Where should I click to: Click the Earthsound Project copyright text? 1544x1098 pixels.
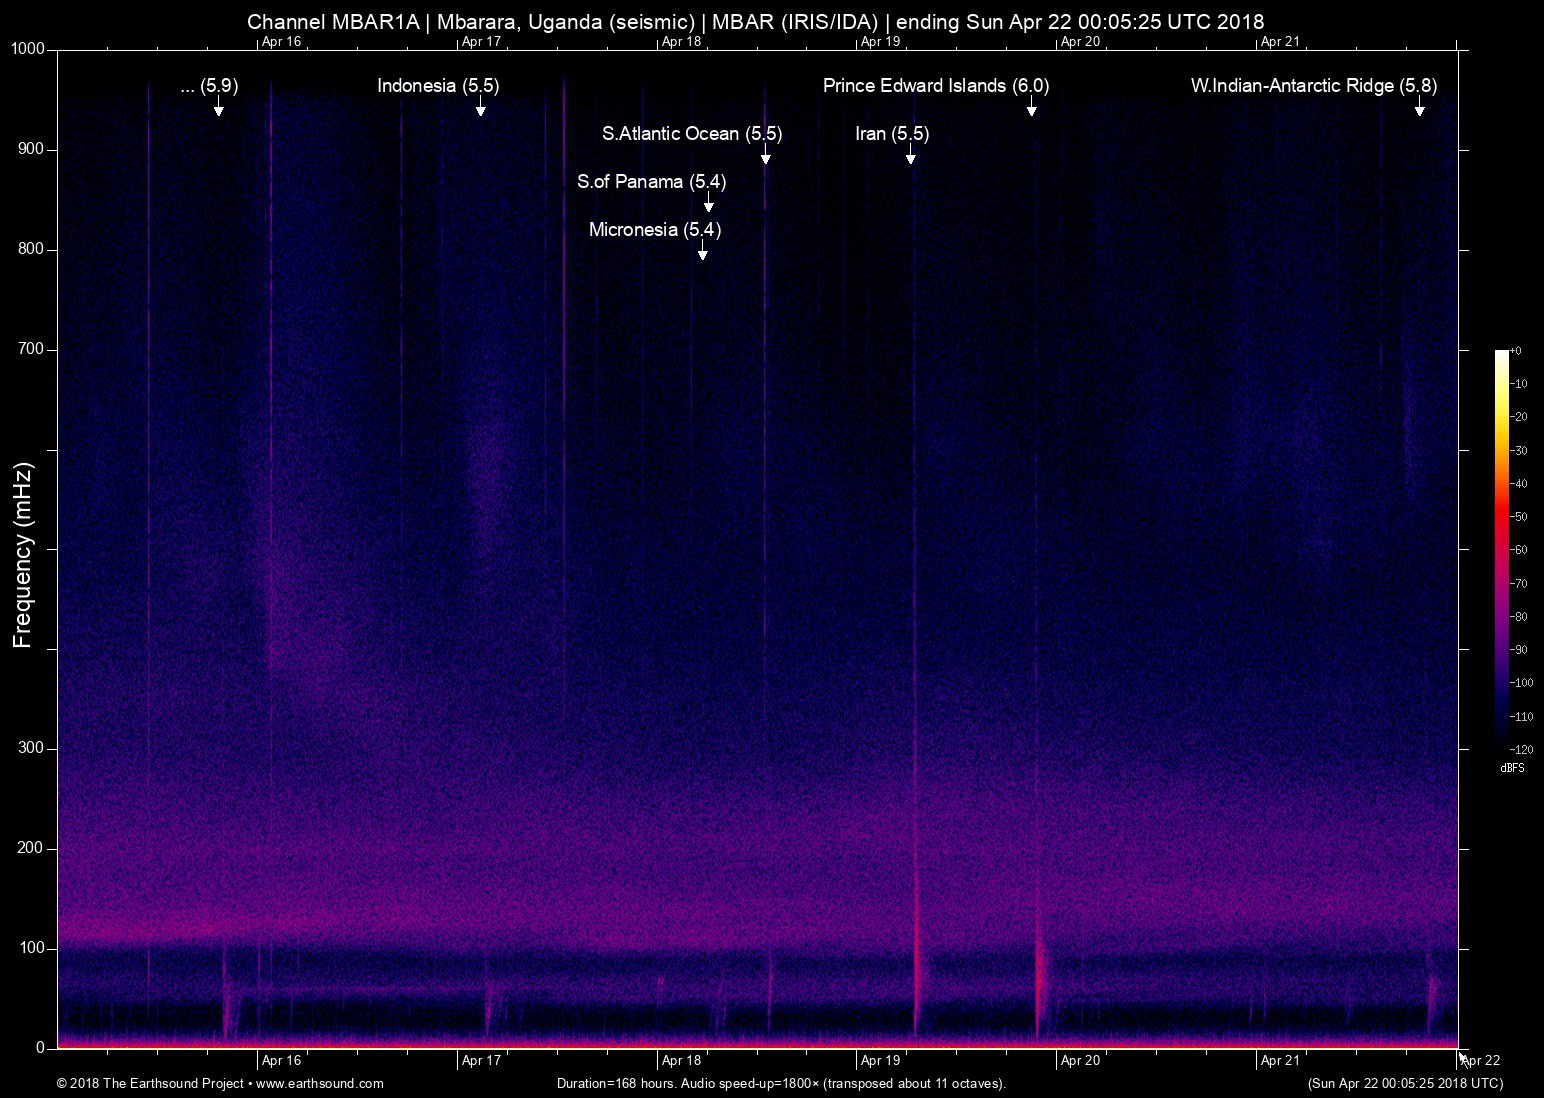[220, 1083]
